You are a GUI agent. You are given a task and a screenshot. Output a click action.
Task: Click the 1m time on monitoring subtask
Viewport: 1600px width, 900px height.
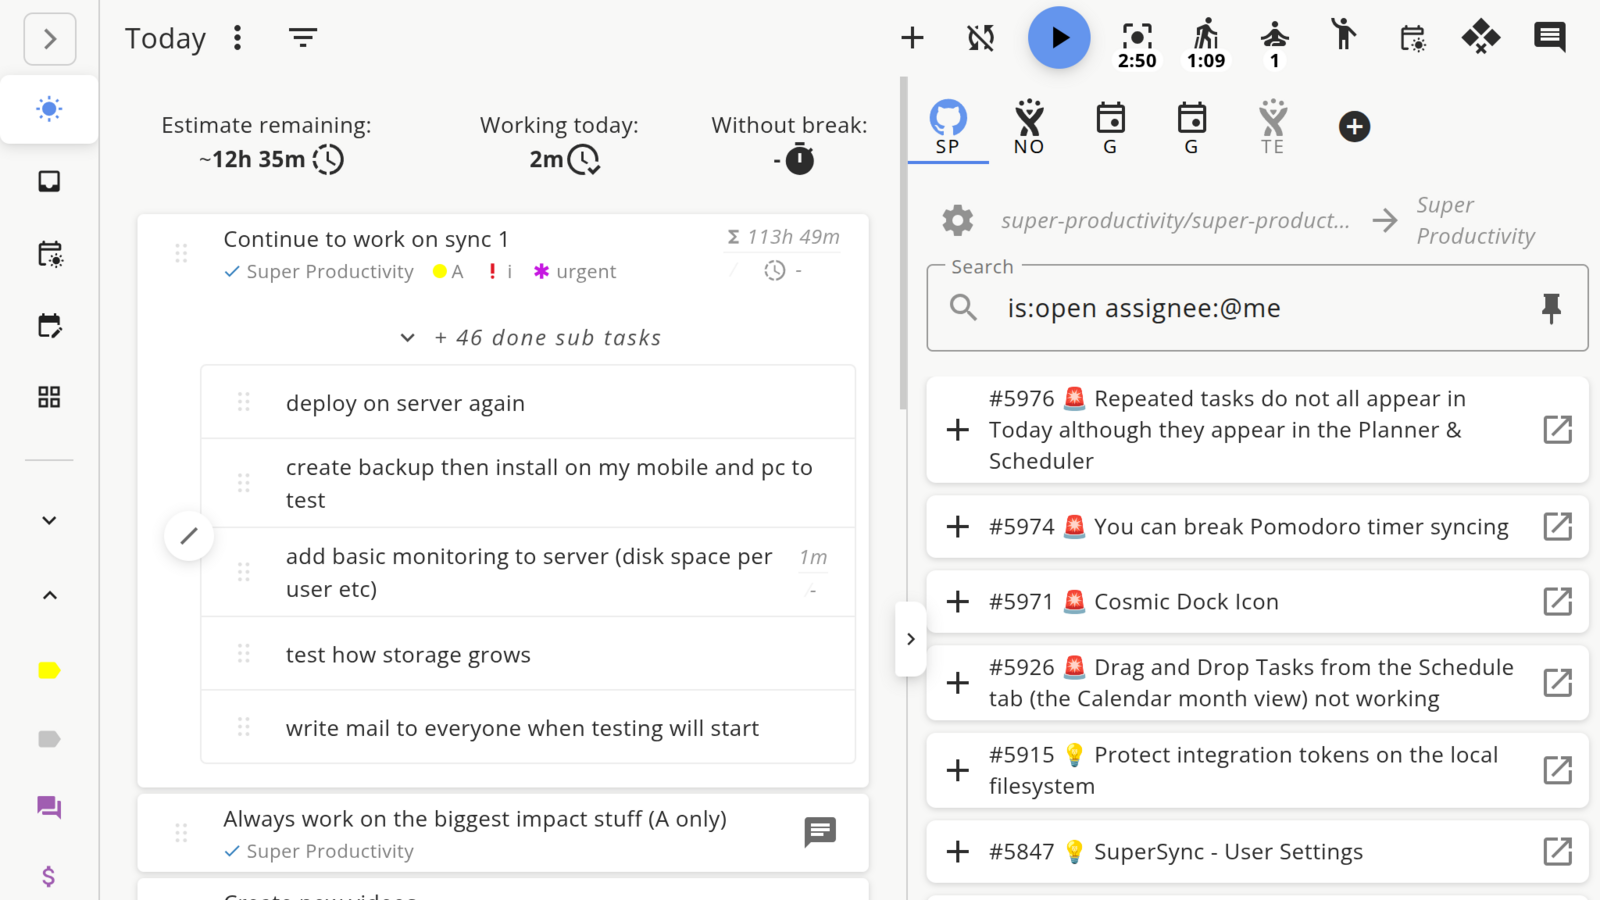813,557
